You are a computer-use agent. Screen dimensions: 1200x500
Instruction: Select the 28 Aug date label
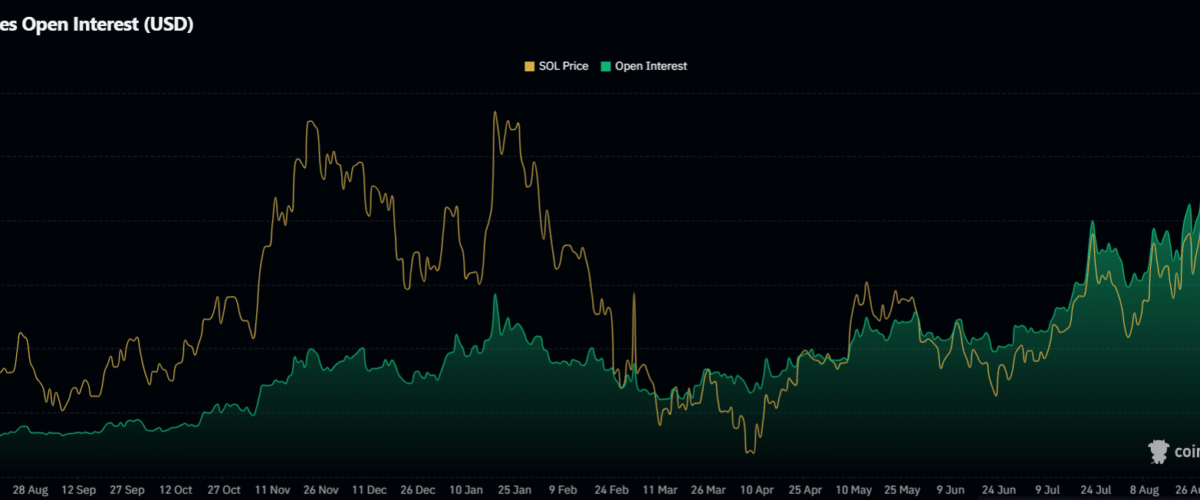point(31,490)
